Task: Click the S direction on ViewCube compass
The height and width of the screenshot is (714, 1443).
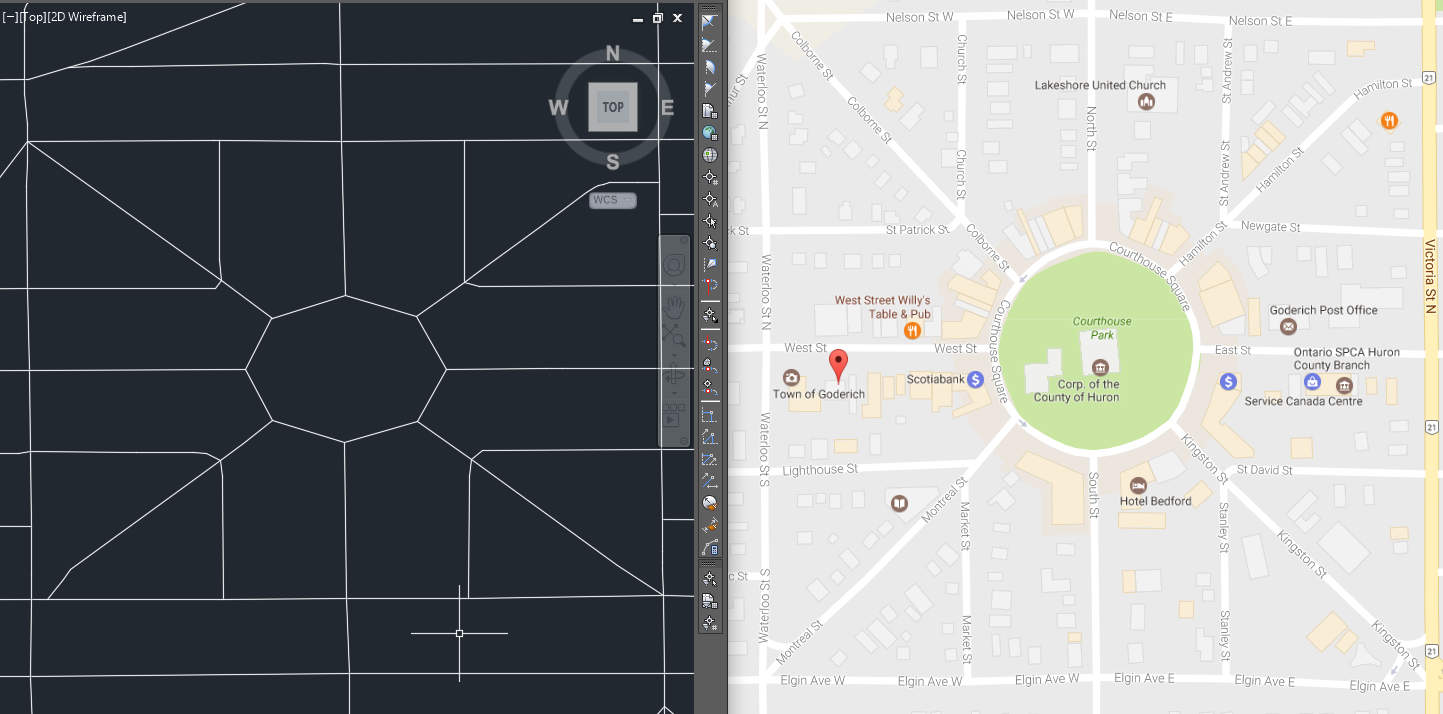Action: point(613,162)
